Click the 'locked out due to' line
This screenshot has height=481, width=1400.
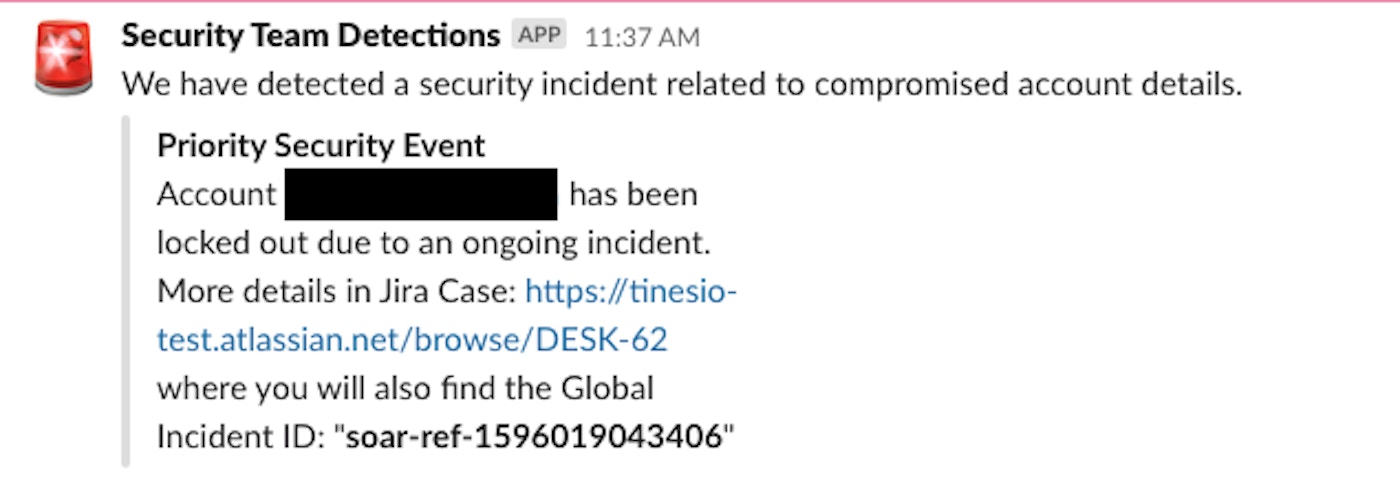coord(433,243)
